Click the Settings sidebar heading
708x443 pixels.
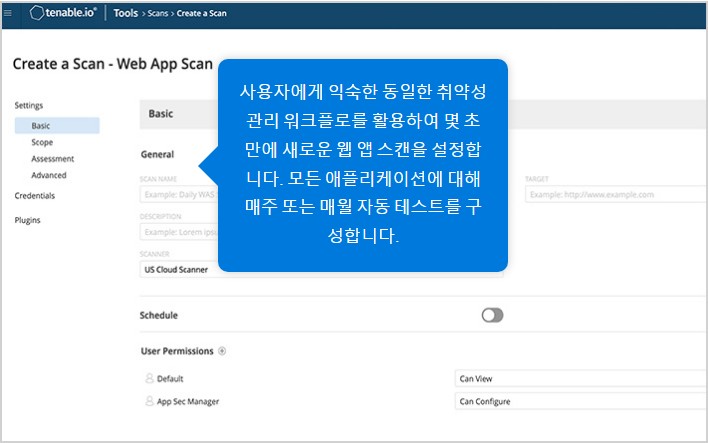(29, 106)
